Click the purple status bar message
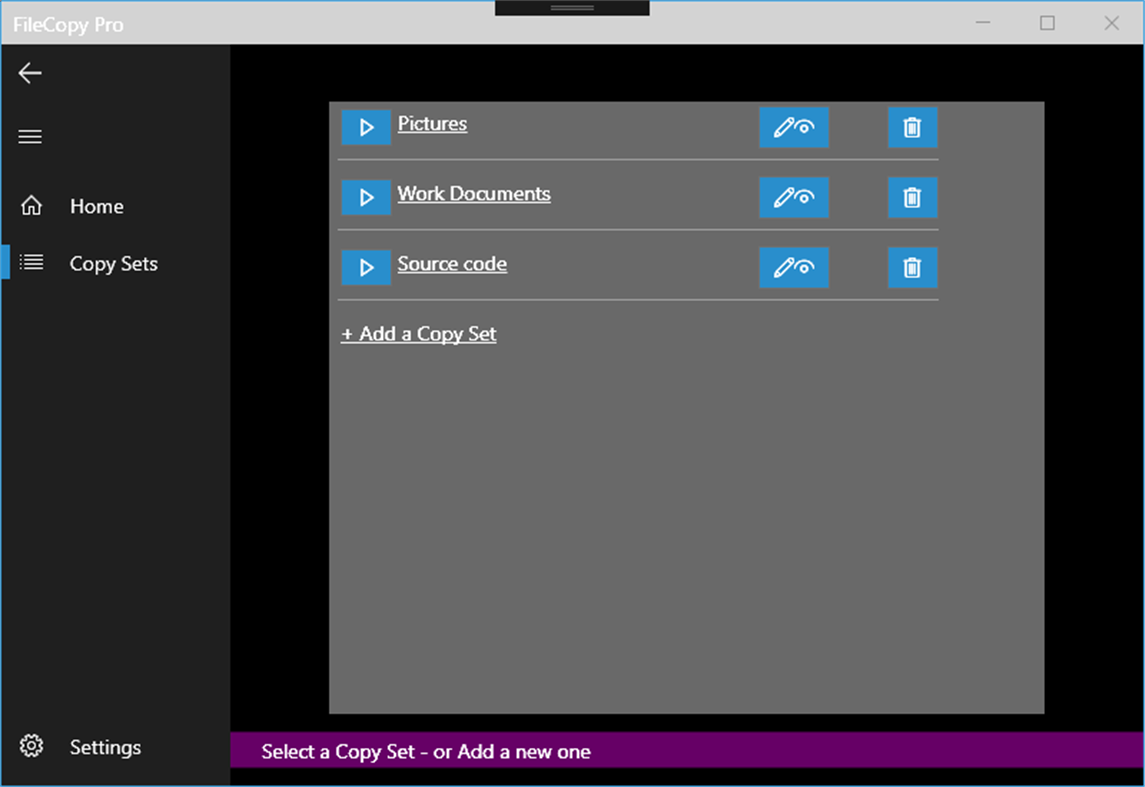The height and width of the screenshot is (787, 1145). pos(424,751)
